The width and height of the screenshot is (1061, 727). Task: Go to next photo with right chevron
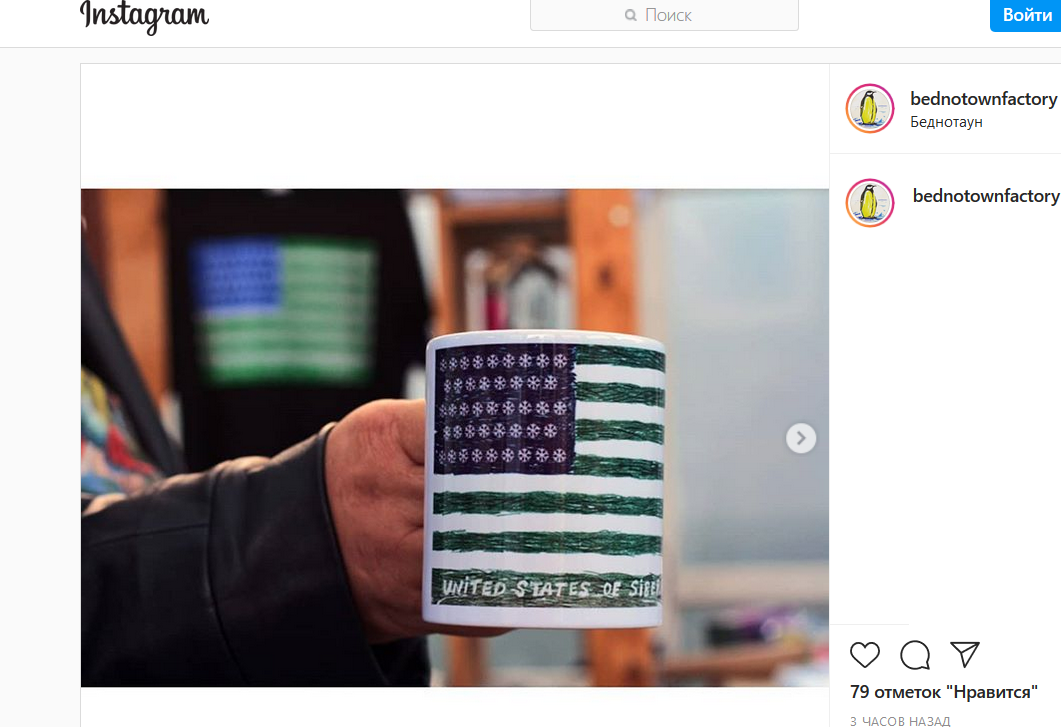(800, 439)
